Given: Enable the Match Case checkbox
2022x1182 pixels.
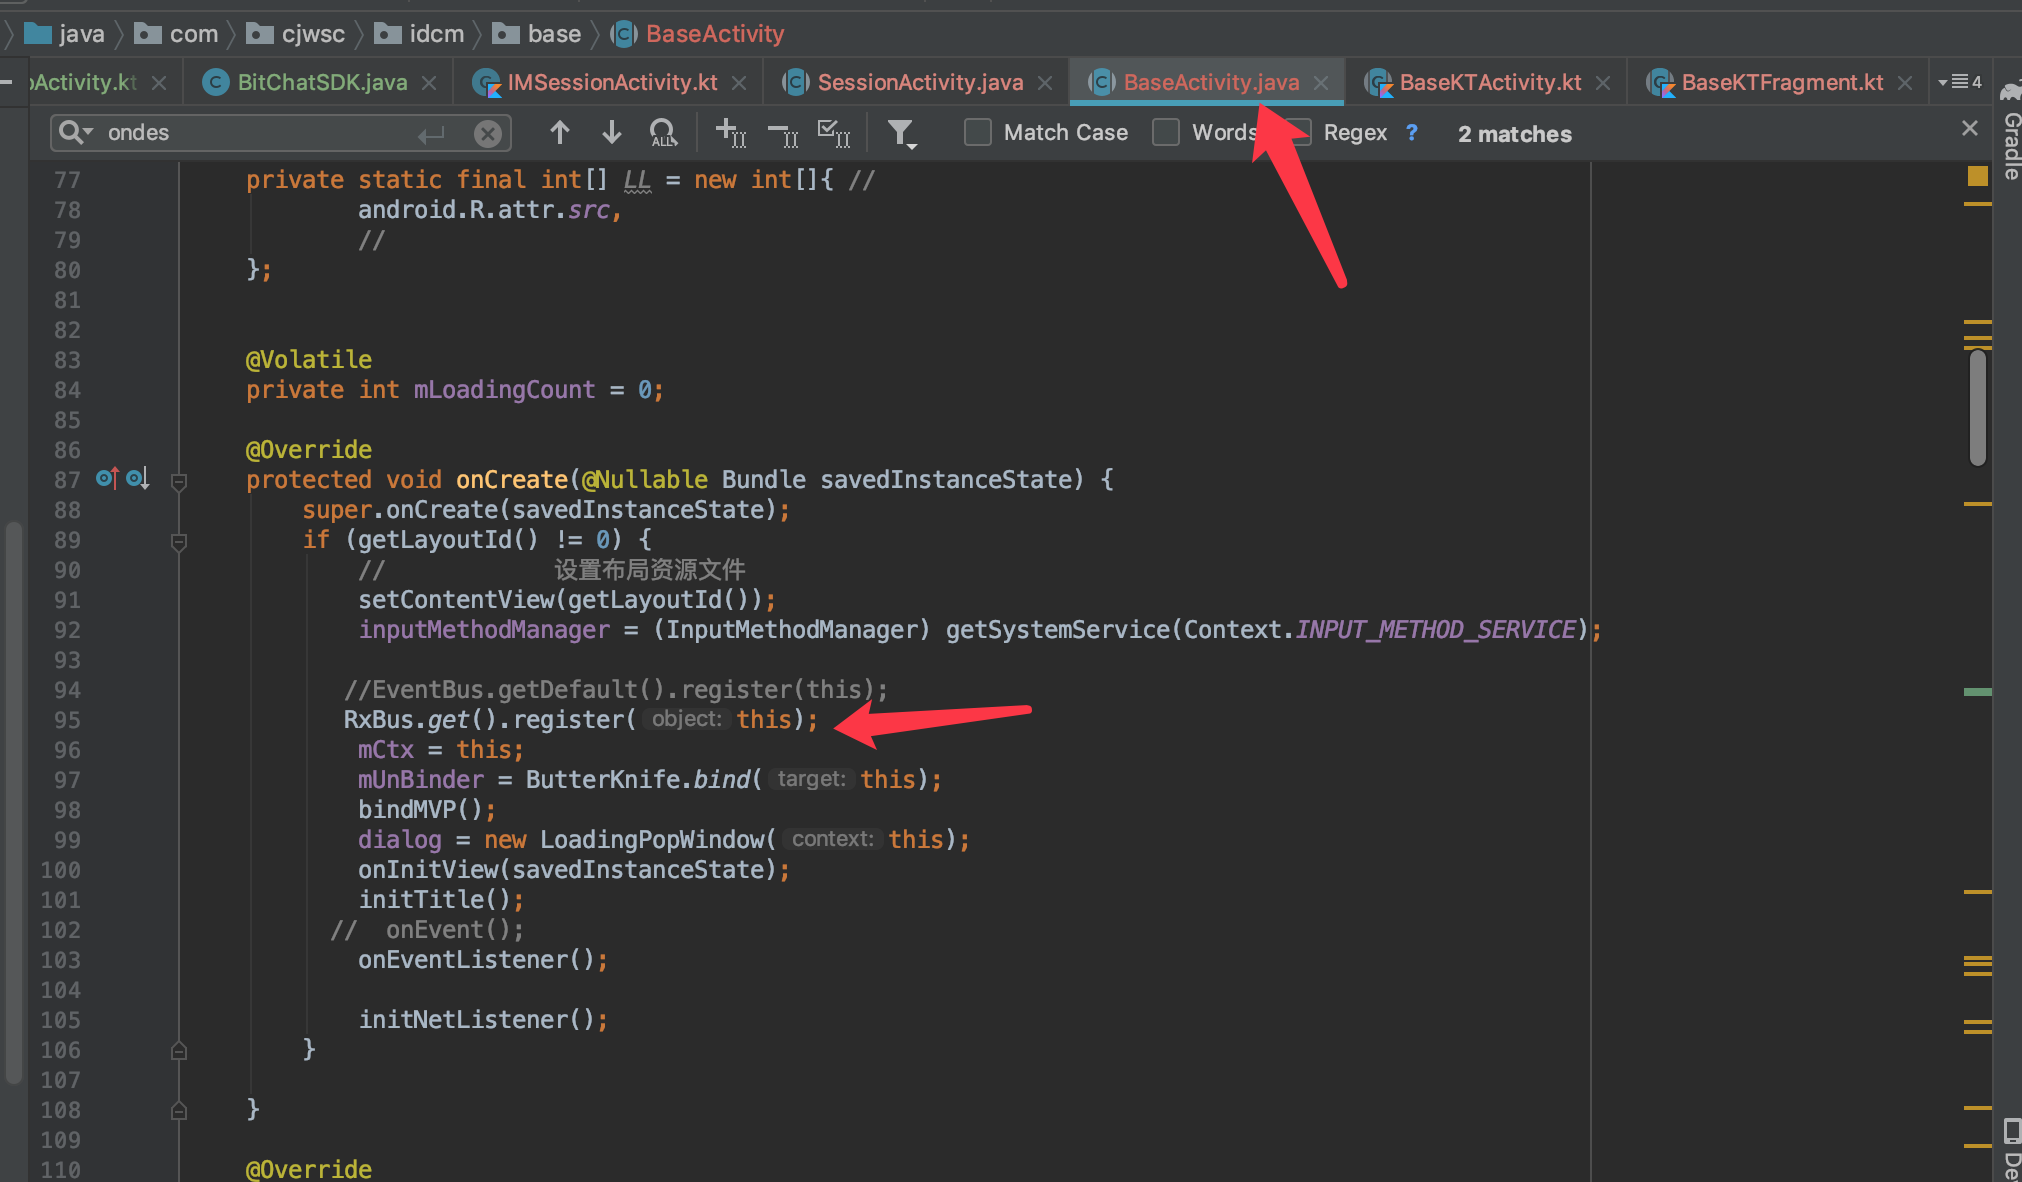Looking at the screenshot, I should point(977,131).
